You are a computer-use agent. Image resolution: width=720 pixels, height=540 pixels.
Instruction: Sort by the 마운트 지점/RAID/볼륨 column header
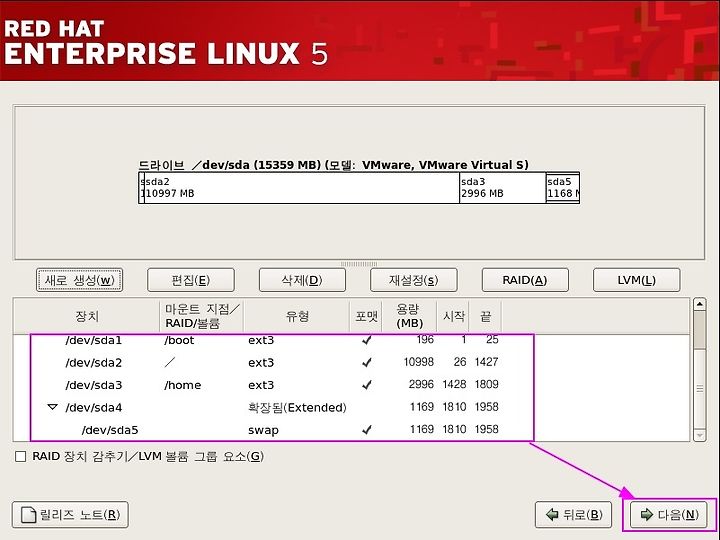(202, 316)
